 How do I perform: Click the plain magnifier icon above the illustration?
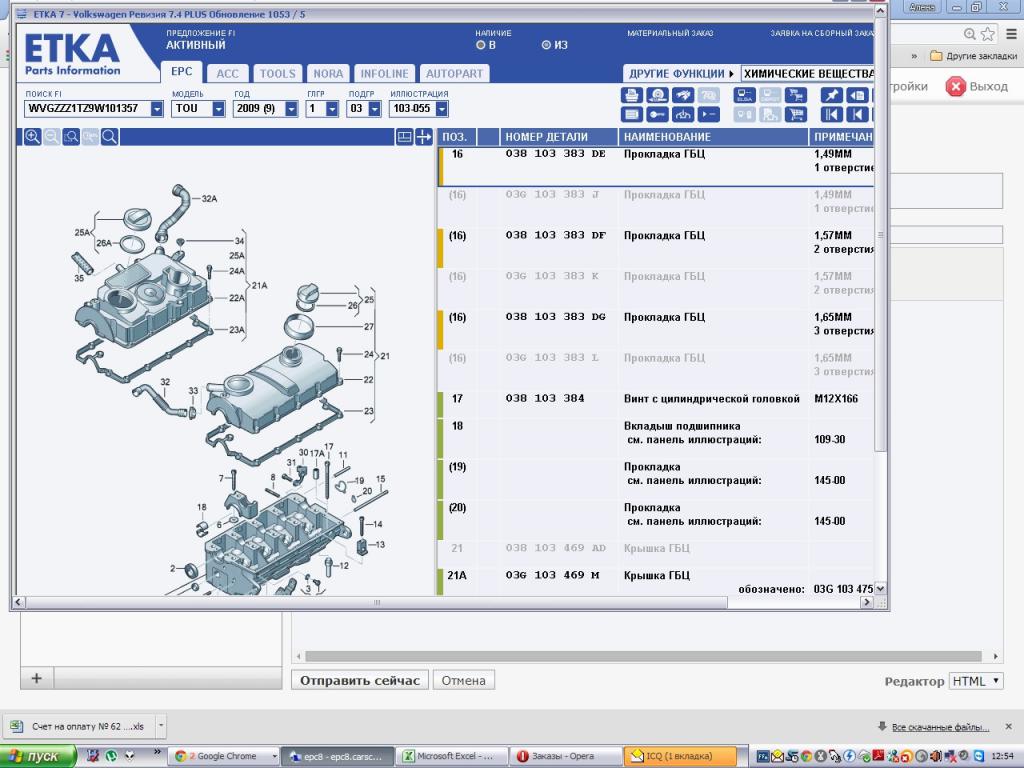110,136
